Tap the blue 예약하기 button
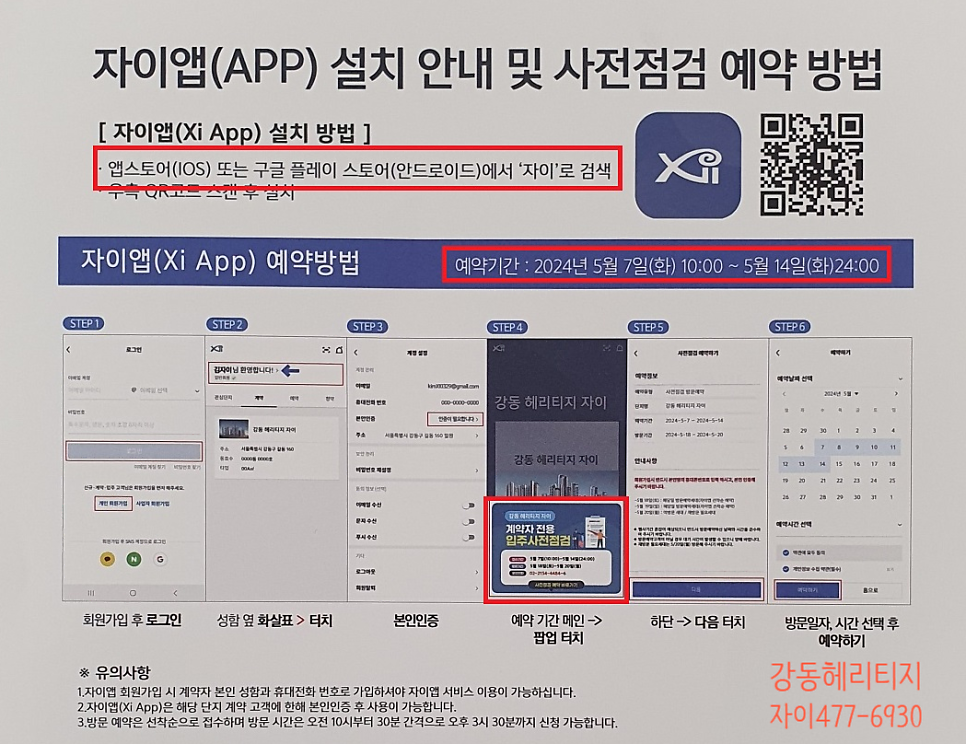 tap(807, 590)
